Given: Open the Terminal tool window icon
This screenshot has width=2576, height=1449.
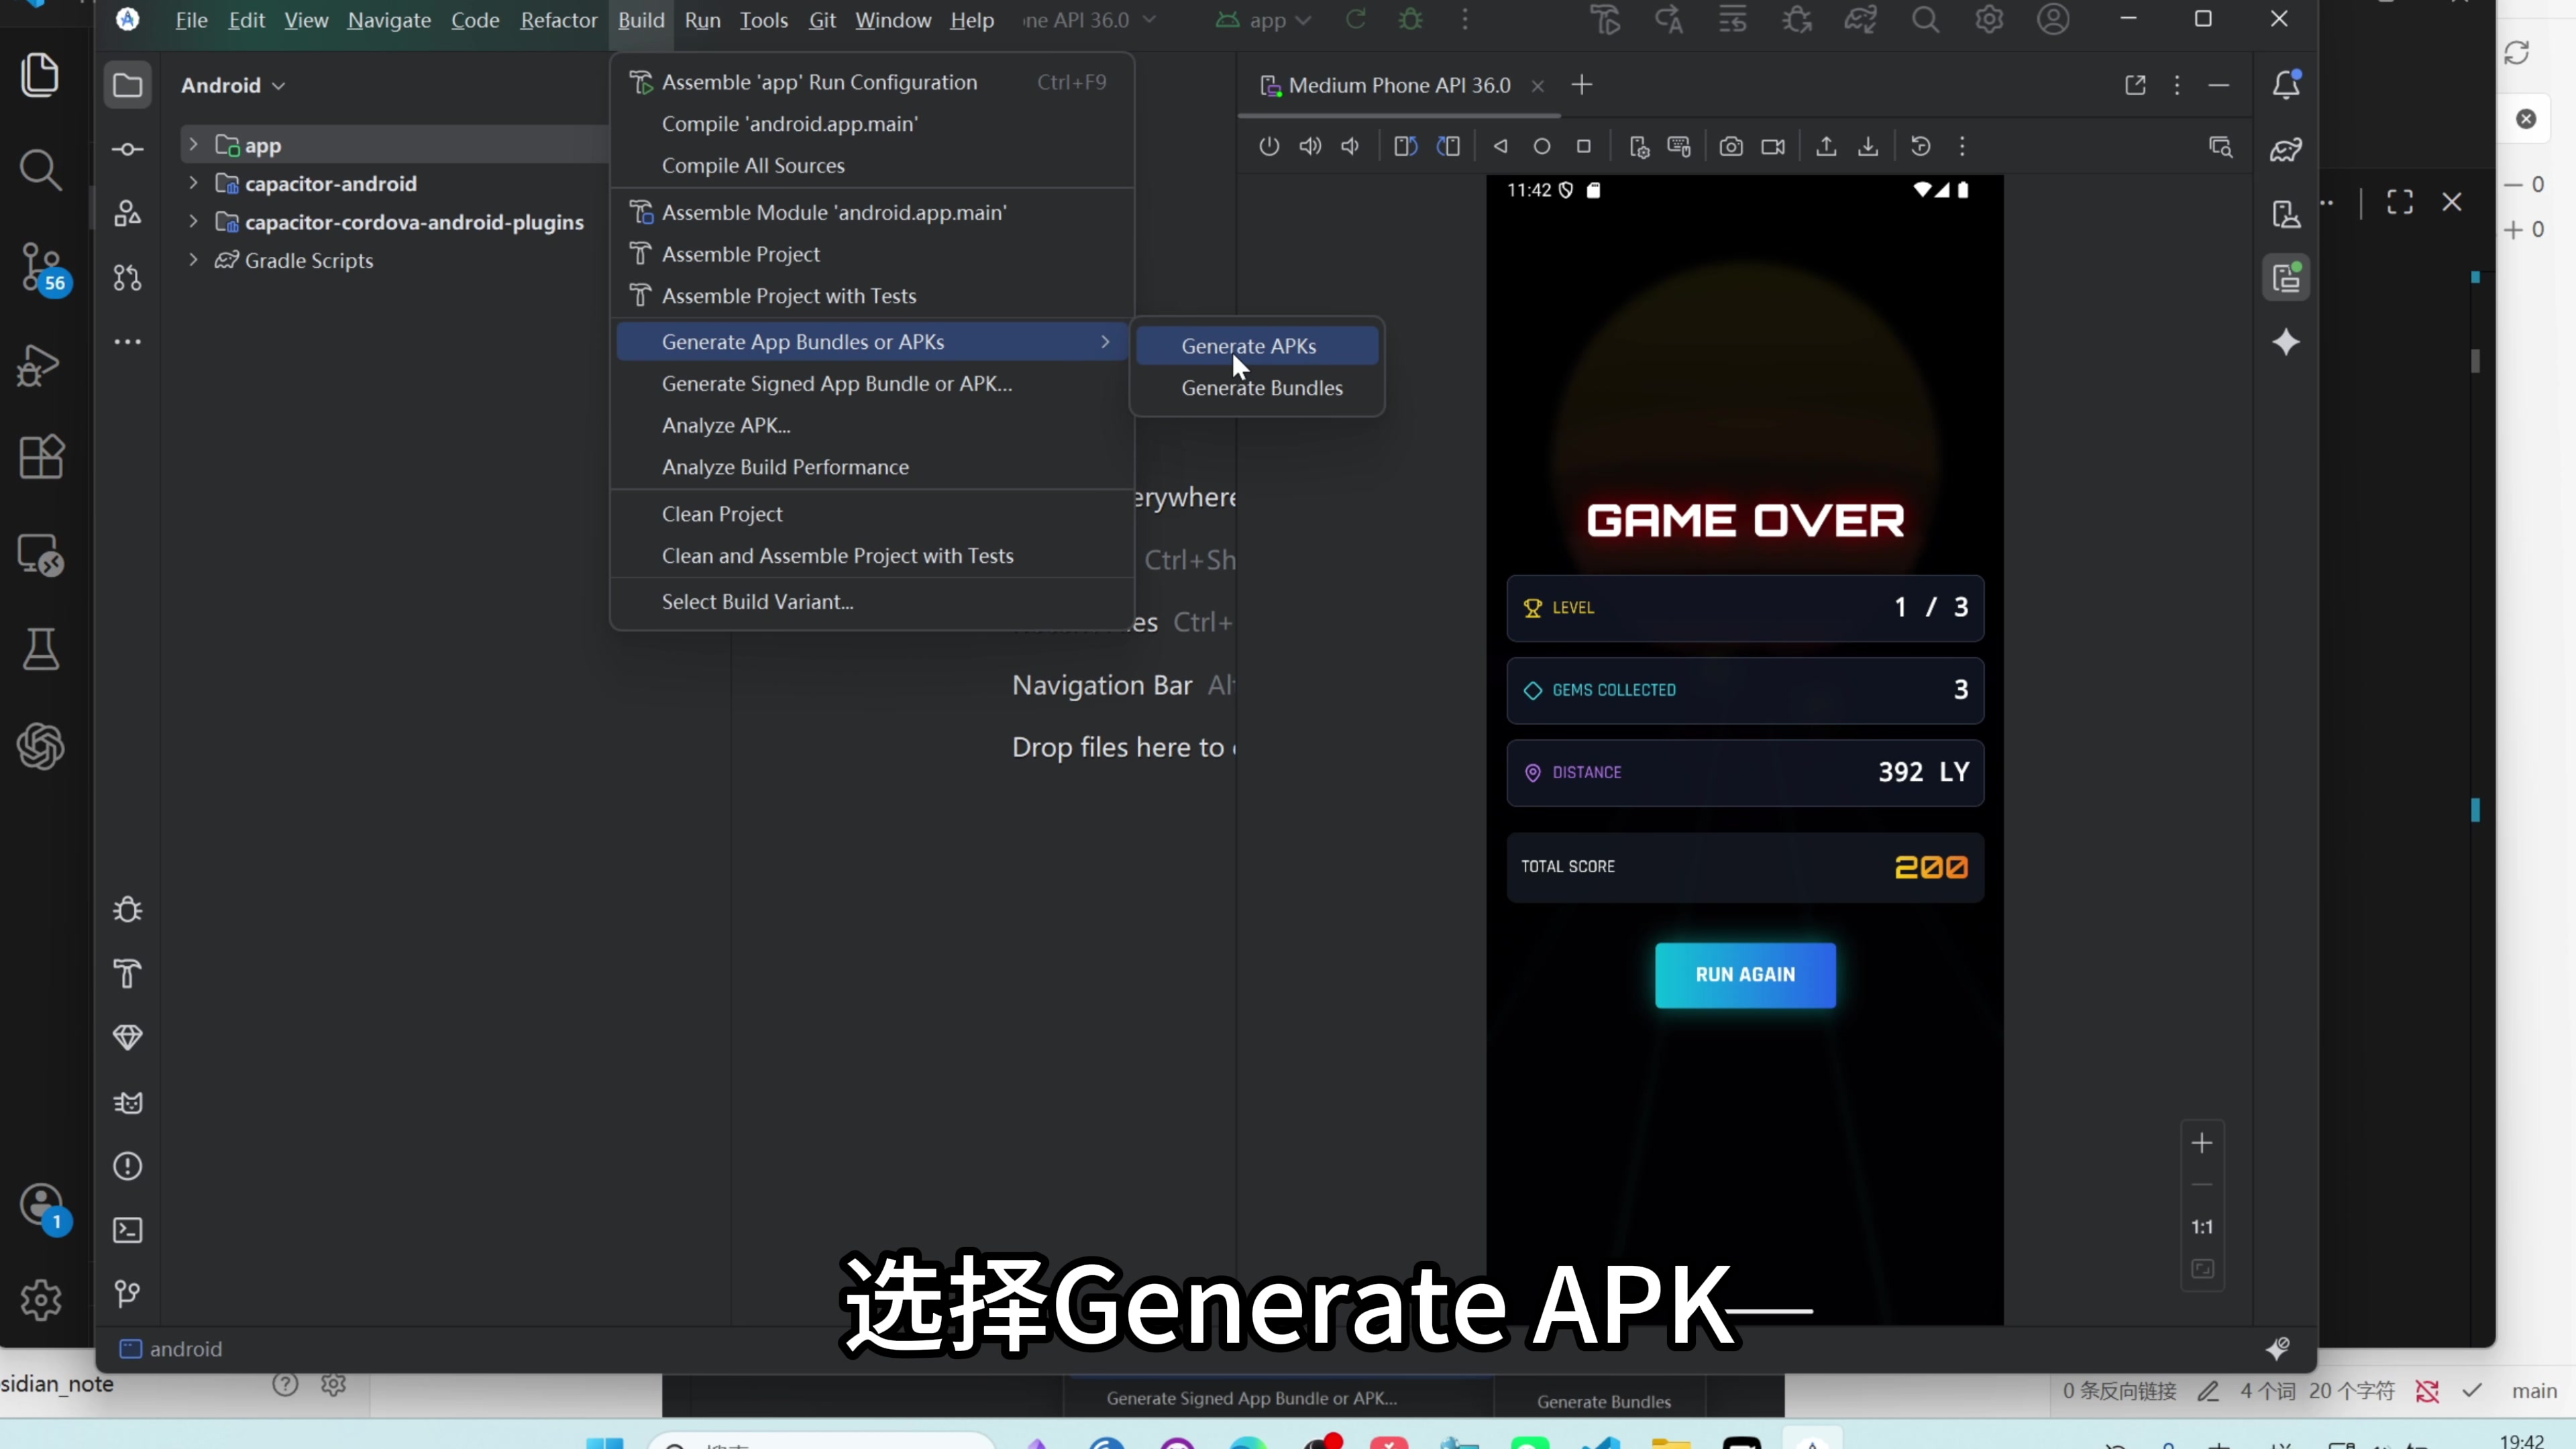Looking at the screenshot, I should tap(128, 1230).
